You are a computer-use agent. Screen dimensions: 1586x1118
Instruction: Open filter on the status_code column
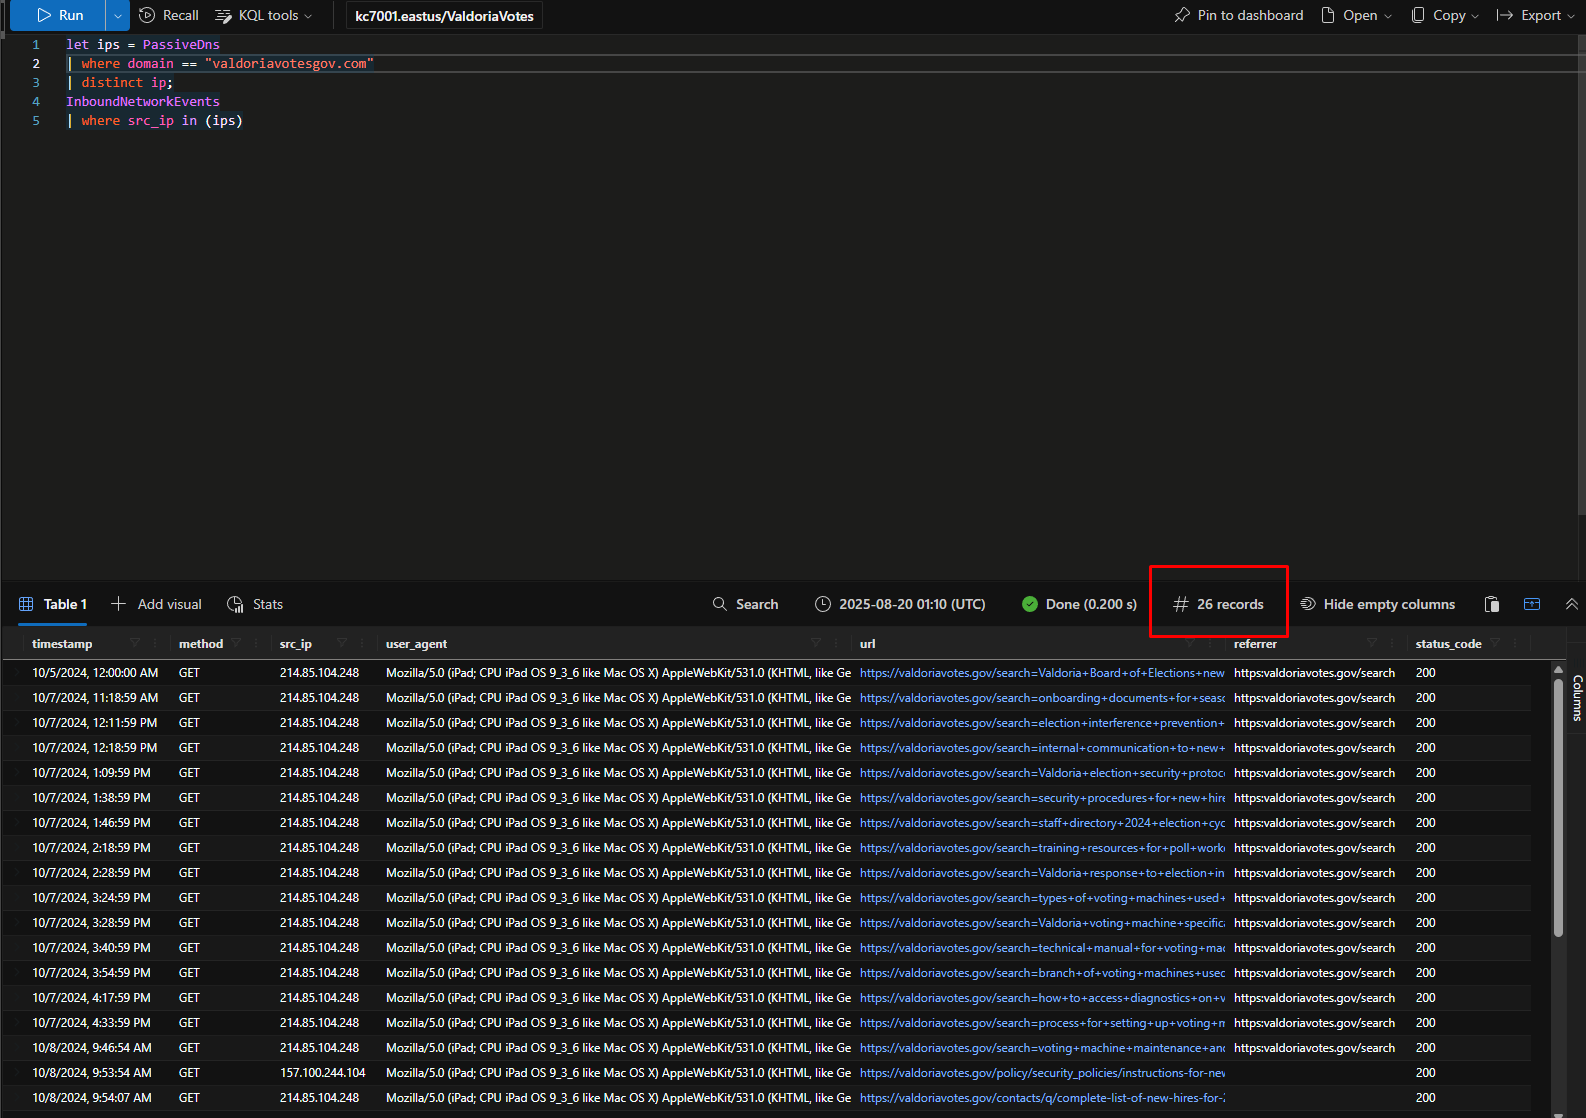(x=1495, y=643)
